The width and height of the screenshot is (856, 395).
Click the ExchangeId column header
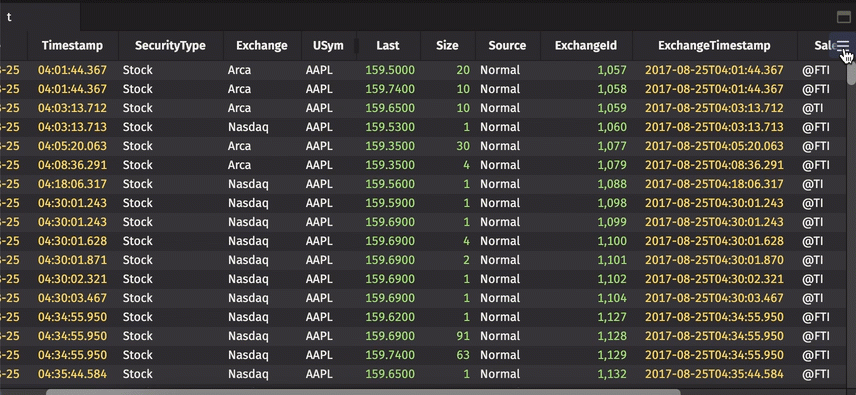click(x=586, y=46)
